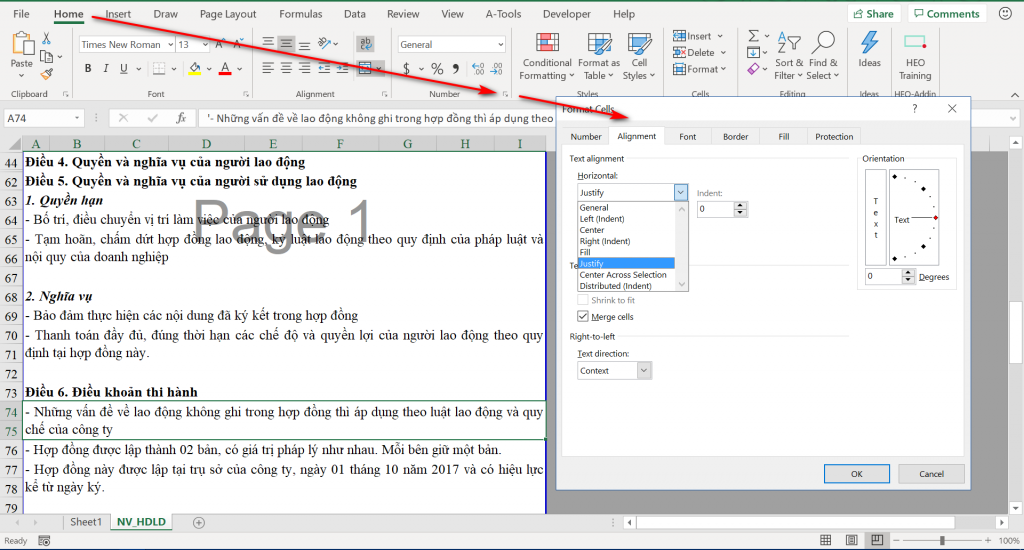Viewport: 1024px width, 550px height.
Task: Open the Text direction Context dropdown
Action: coord(643,370)
